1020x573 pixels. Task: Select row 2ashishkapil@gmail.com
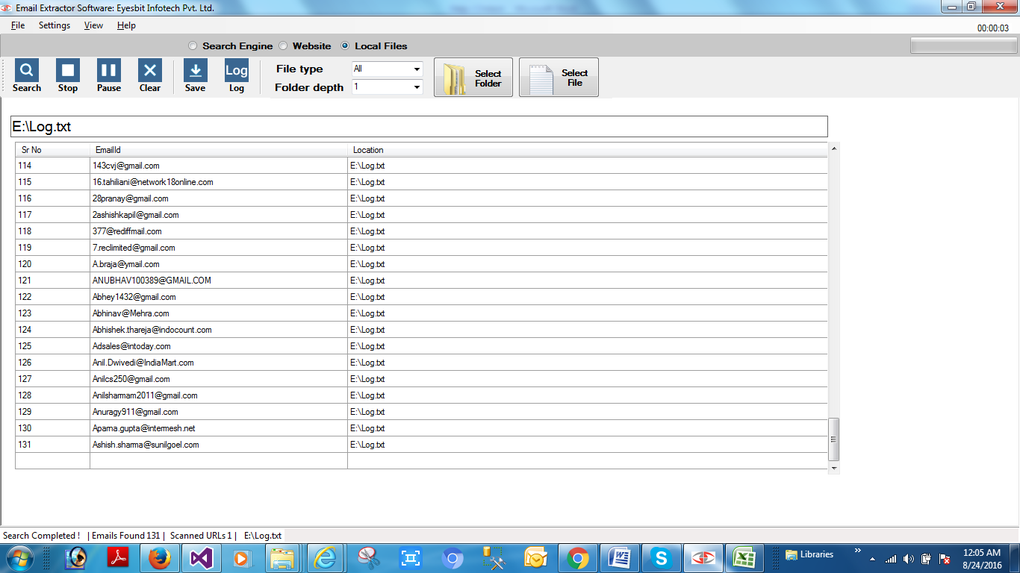point(422,215)
